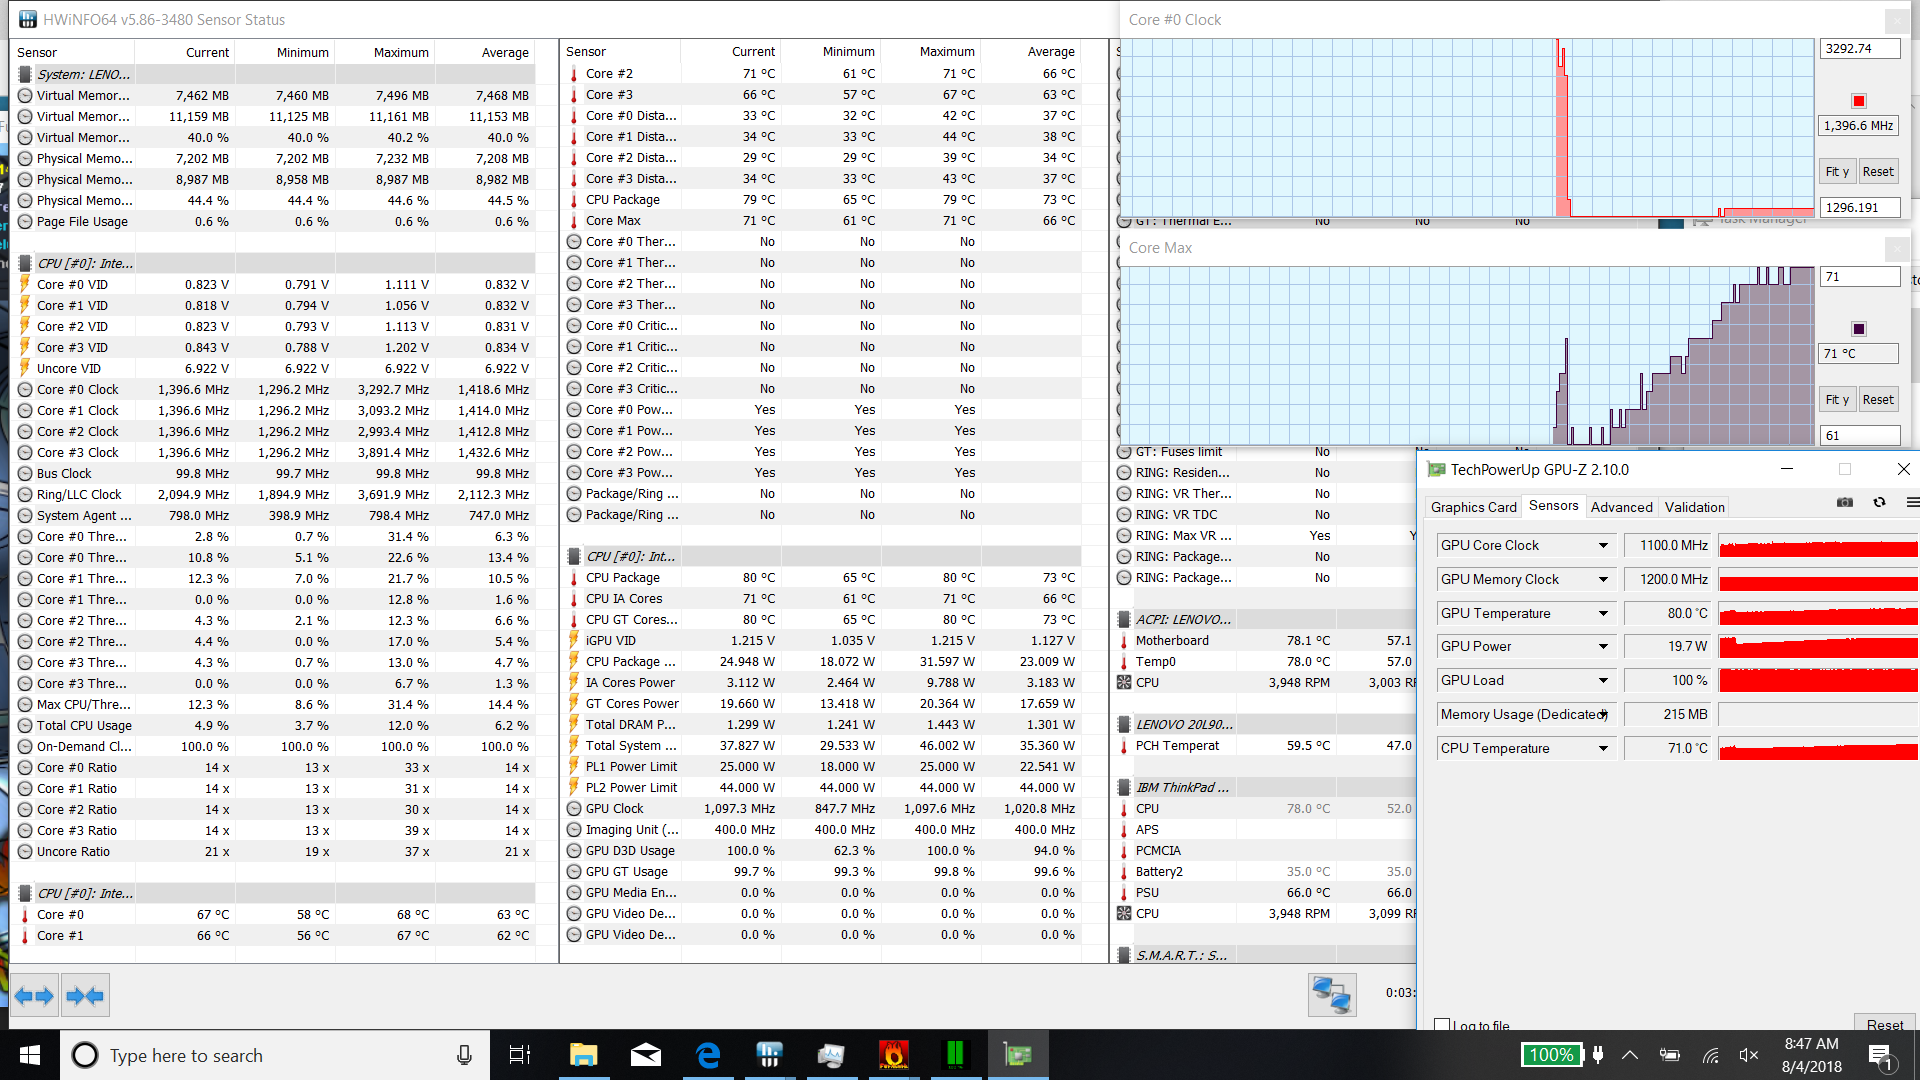
Task: Click the clock icon beside Core #0 Clock row
Action: click(25, 390)
